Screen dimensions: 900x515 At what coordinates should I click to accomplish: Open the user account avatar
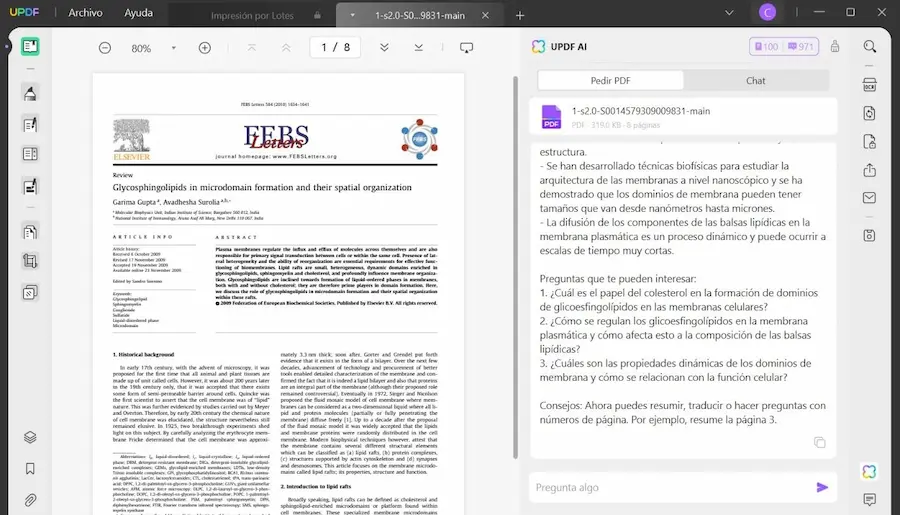767,12
